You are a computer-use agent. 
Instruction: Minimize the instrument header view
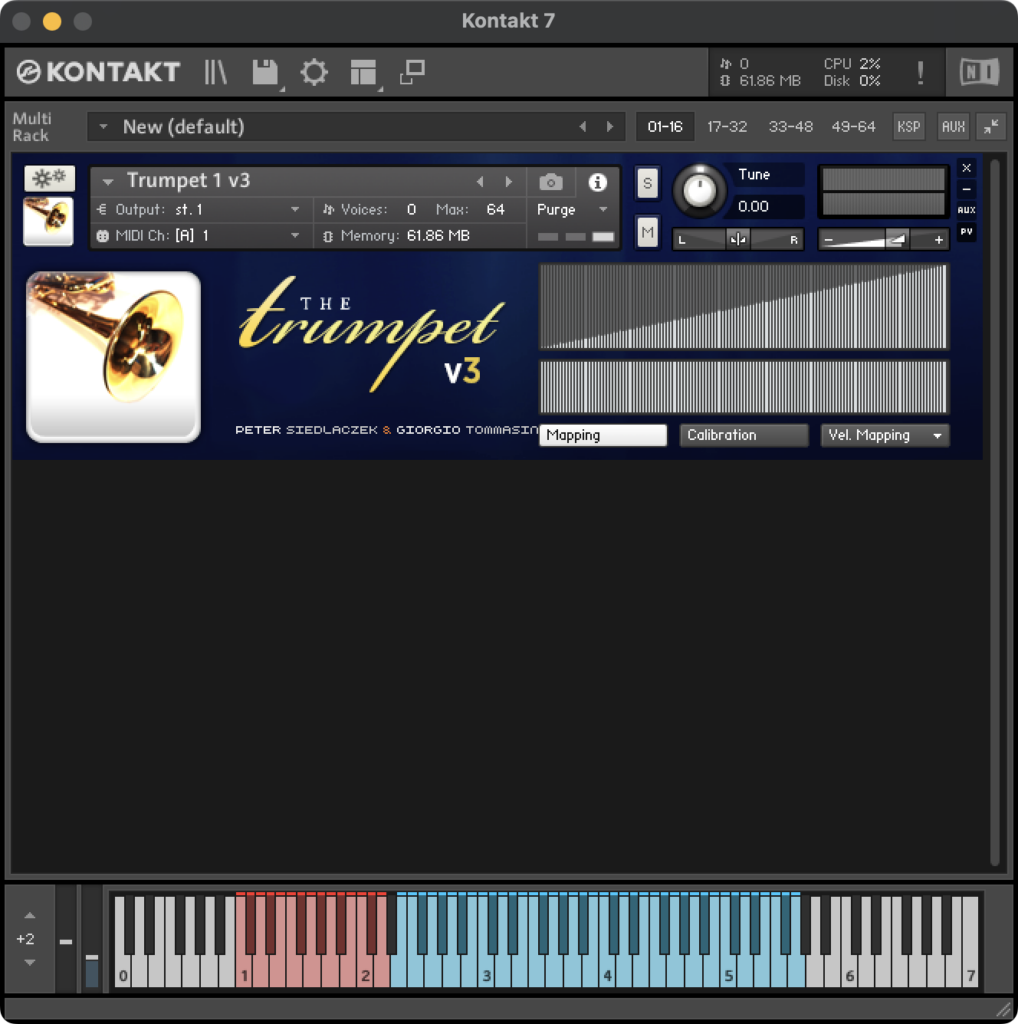pos(966,189)
